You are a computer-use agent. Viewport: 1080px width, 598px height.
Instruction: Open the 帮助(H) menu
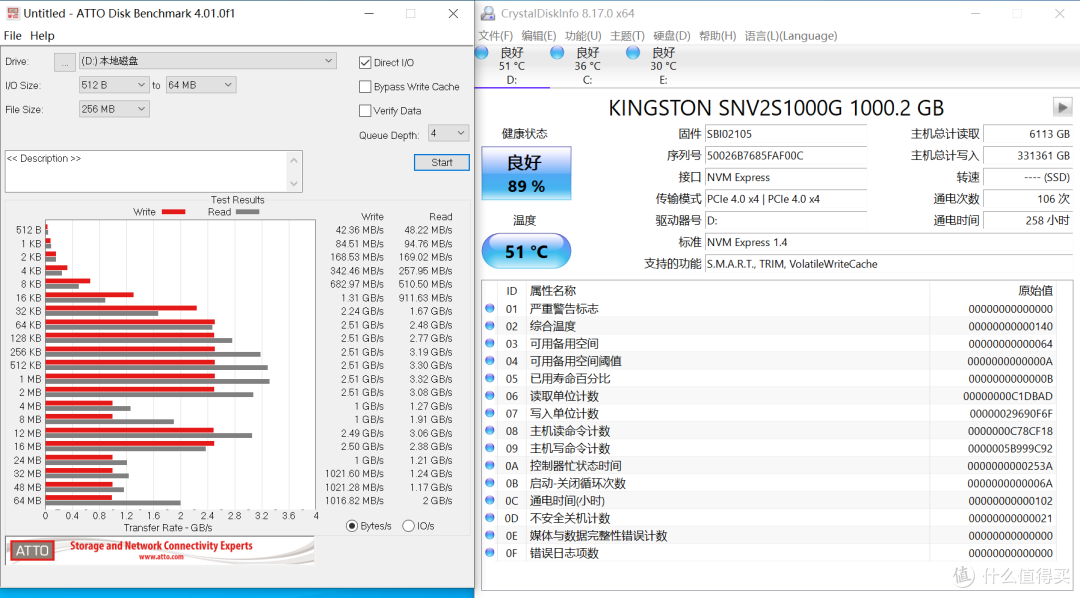717,36
